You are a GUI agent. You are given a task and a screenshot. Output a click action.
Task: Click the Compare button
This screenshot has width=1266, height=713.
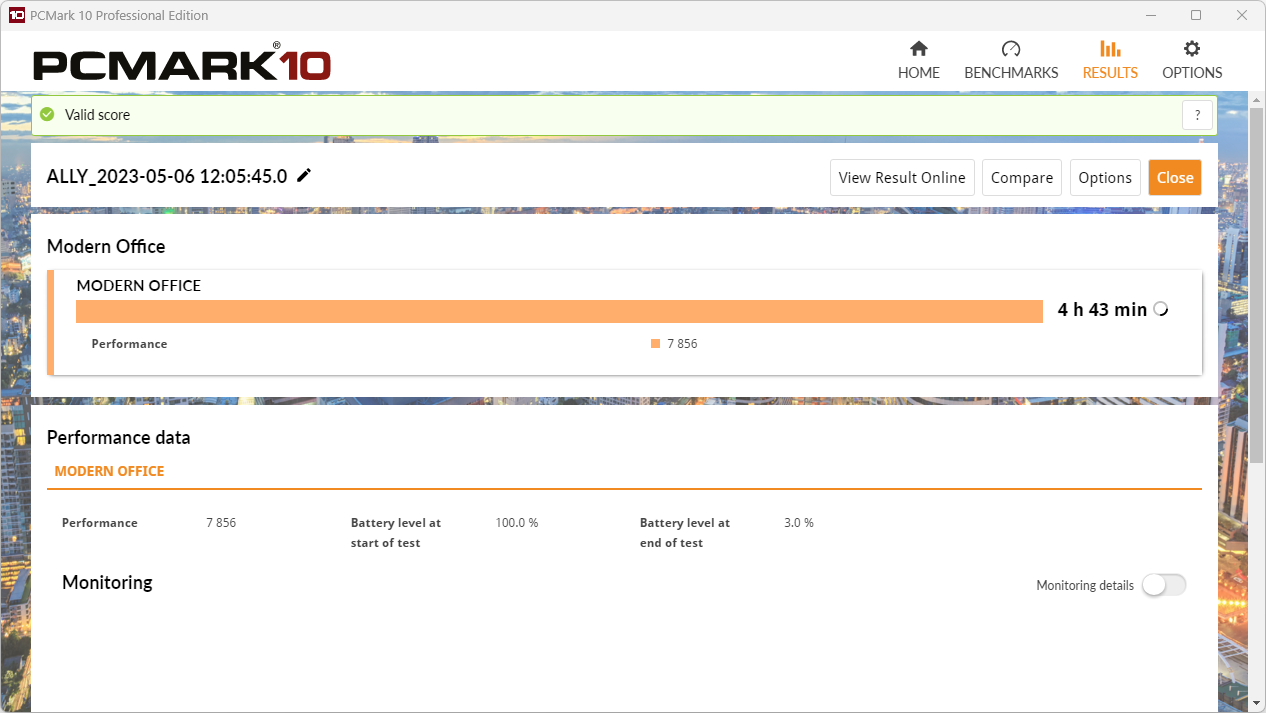(1022, 177)
